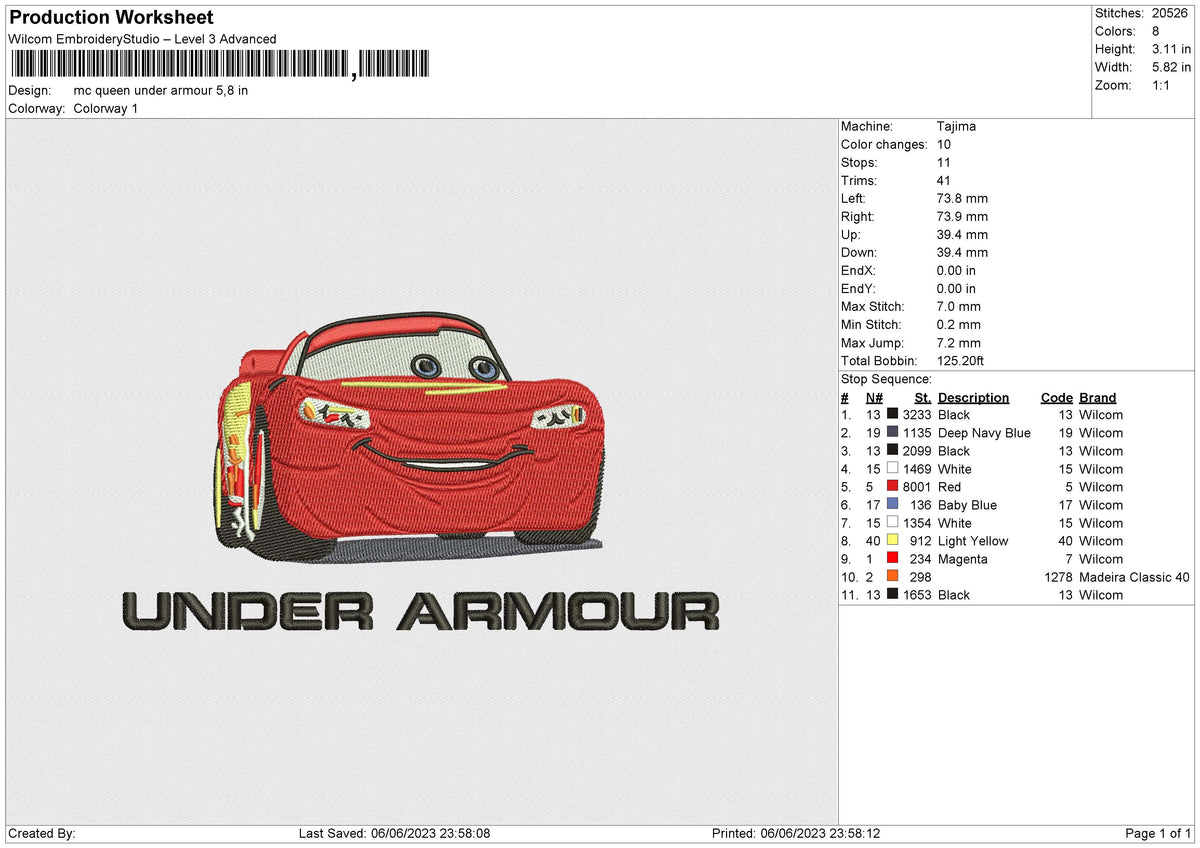Click the Black color swatch in stop 1
Image resolution: width=1200 pixels, height=848 pixels.
pos(892,415)
